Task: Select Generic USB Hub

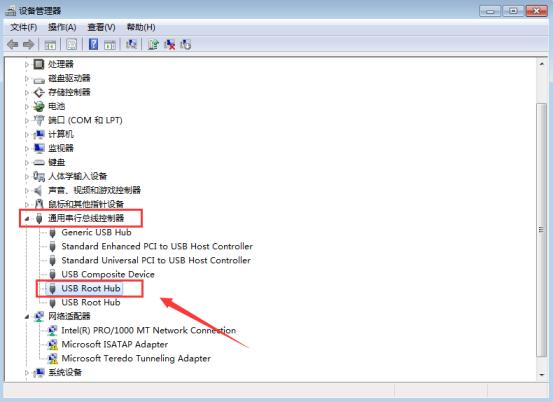Action: (x=96, y=232)
